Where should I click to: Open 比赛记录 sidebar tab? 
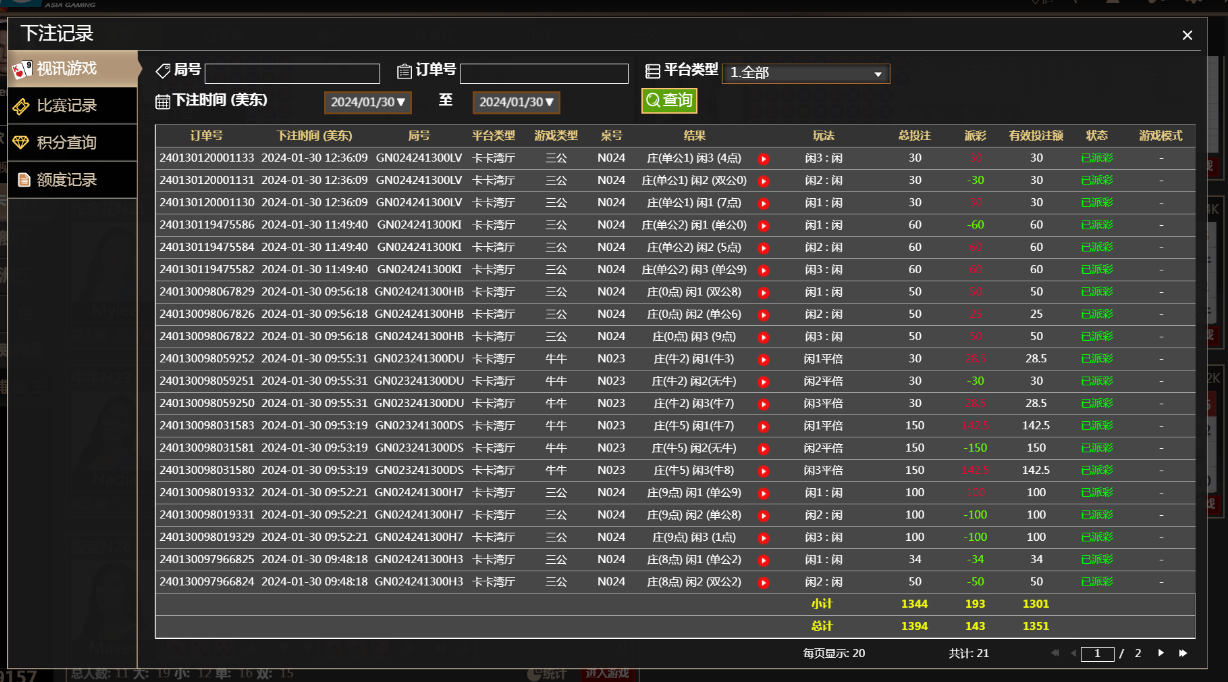[x=69, y=106]
